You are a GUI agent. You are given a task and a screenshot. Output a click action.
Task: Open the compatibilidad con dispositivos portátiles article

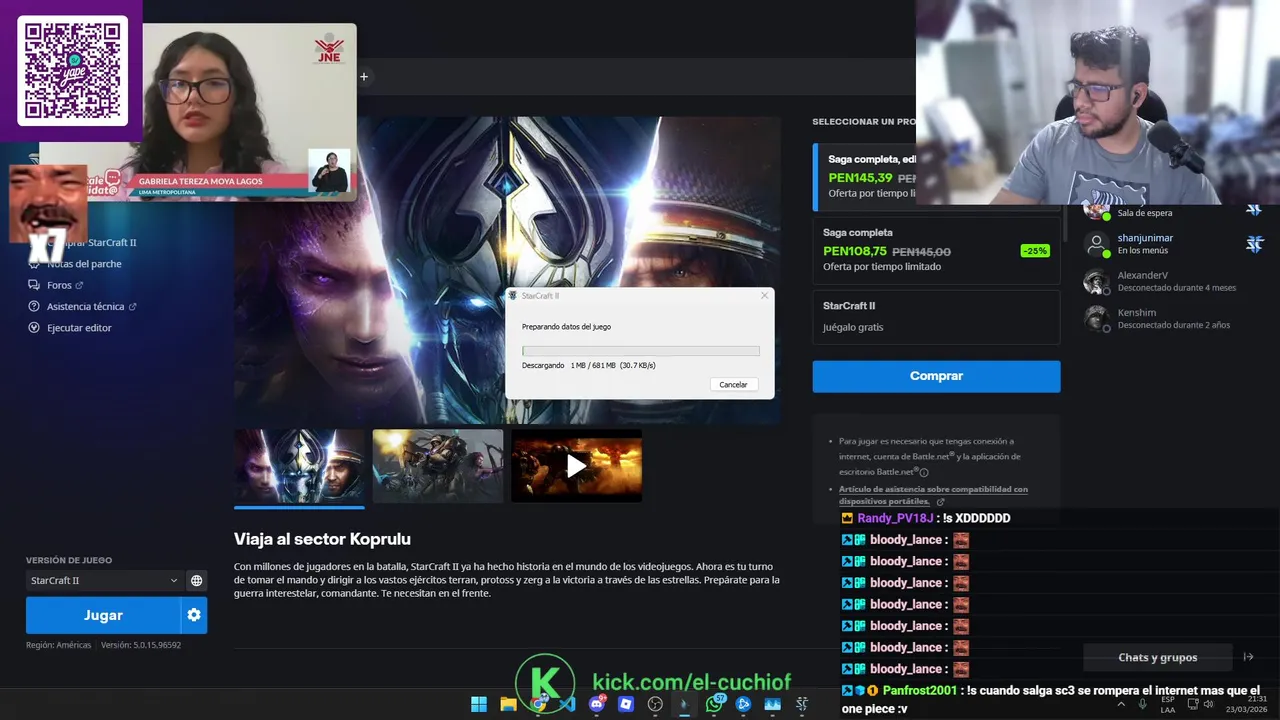point(933,495)
